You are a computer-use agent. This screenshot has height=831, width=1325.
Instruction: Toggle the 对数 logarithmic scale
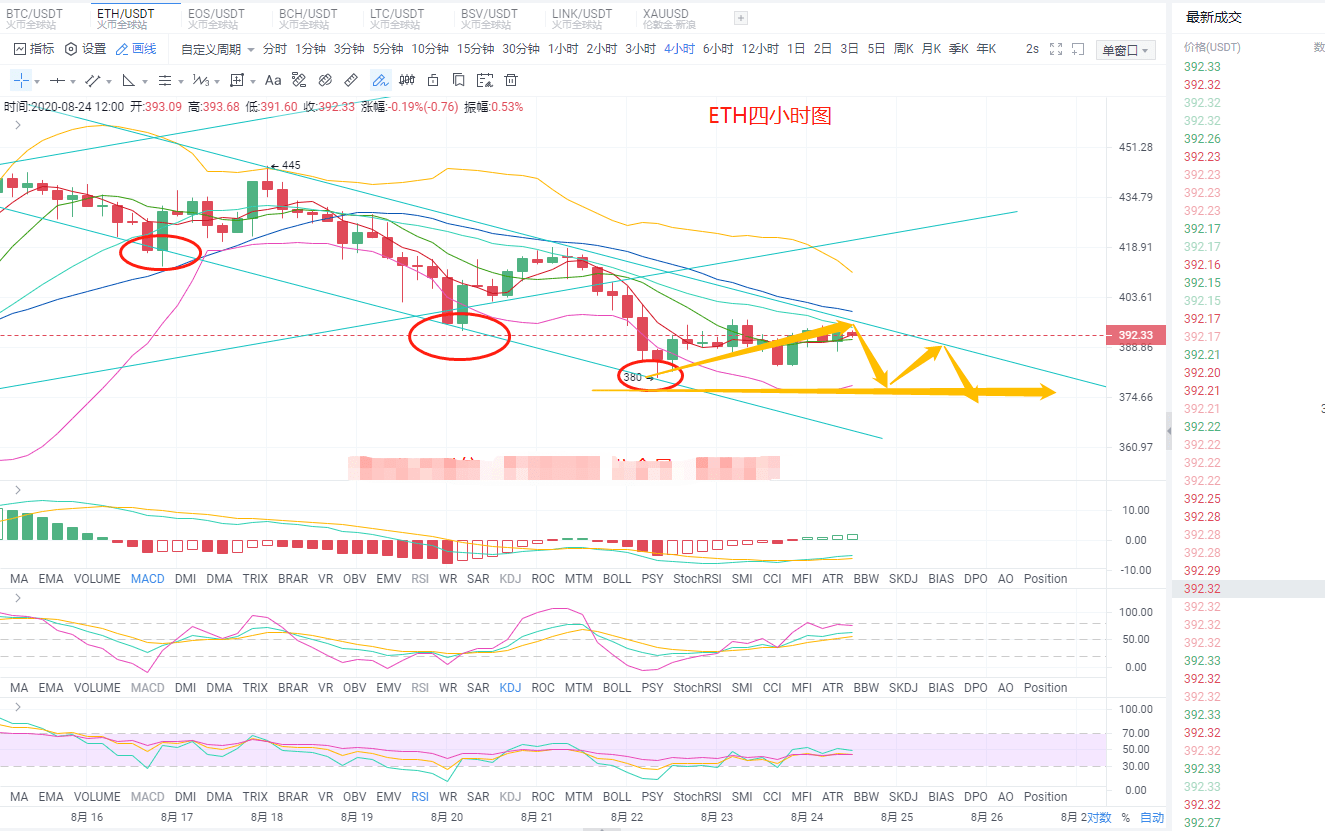click(1099, 817)
